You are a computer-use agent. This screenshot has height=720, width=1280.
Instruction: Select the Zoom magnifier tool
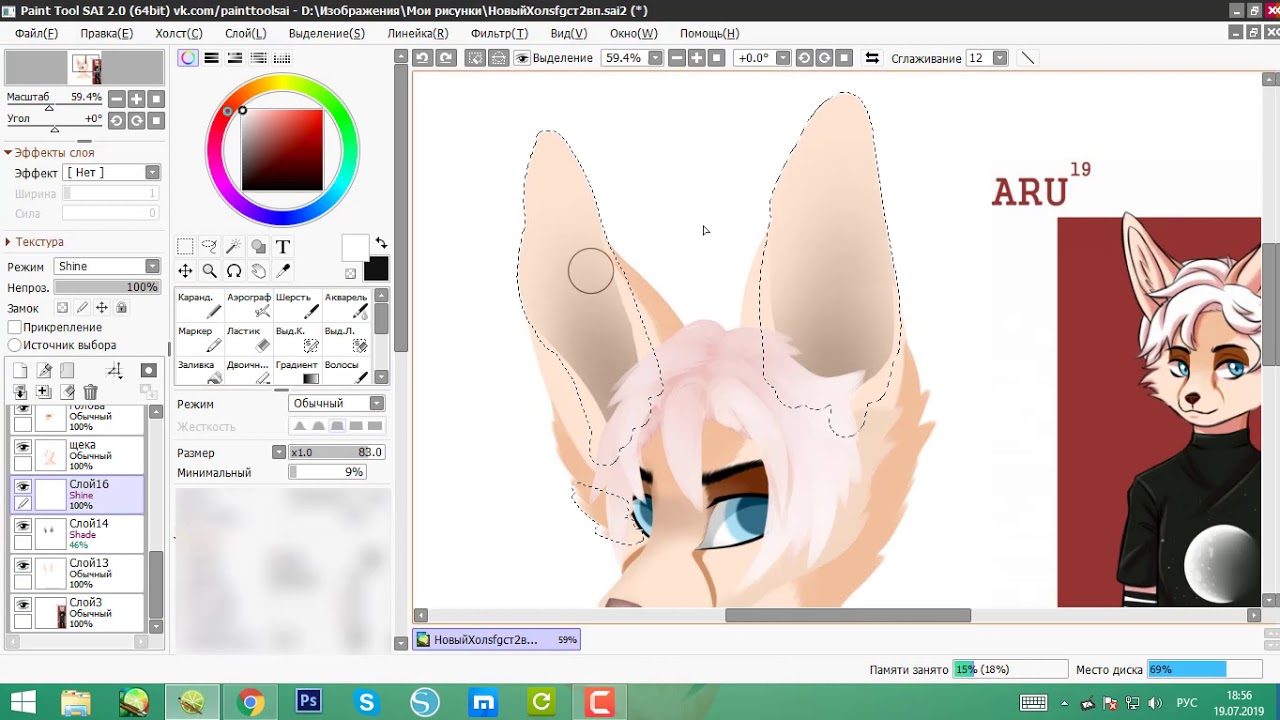click(209, 271)
